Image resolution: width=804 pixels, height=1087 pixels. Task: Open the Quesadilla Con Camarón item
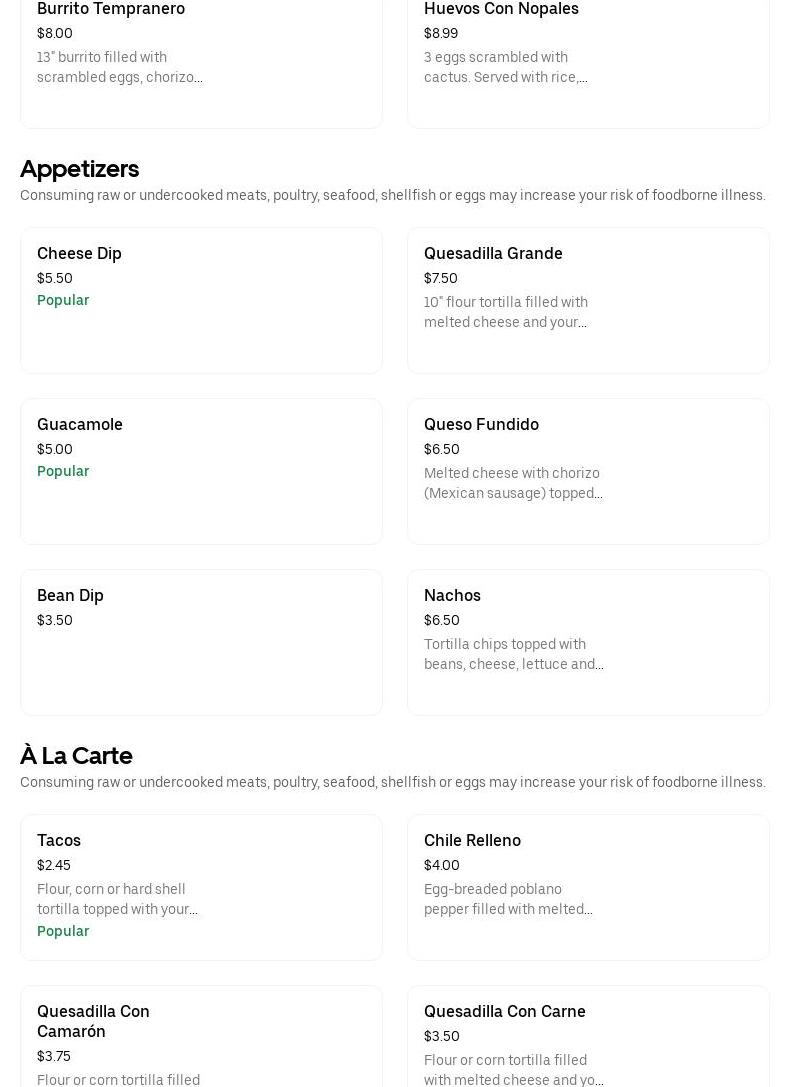200,1040
